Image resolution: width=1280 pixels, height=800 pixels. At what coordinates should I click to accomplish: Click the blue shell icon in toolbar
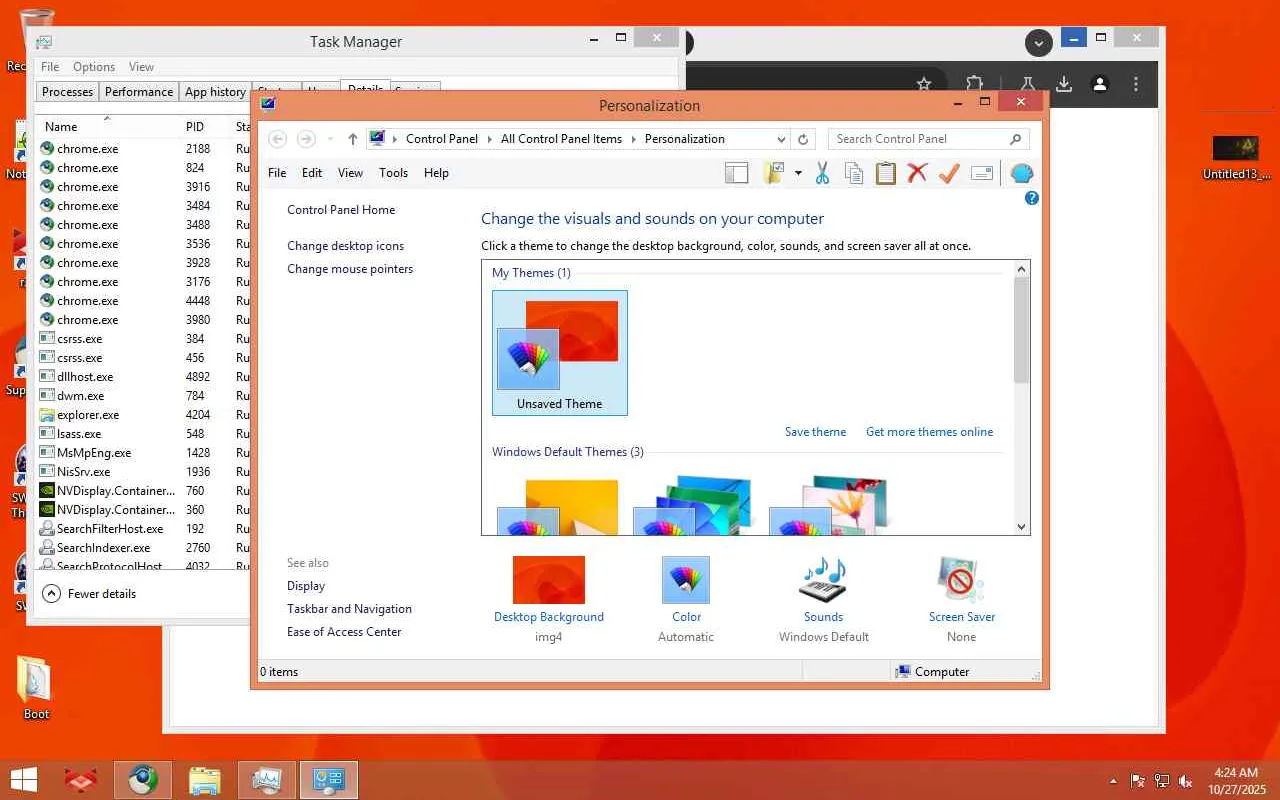pyautogui.click(x=1021, y=173)
